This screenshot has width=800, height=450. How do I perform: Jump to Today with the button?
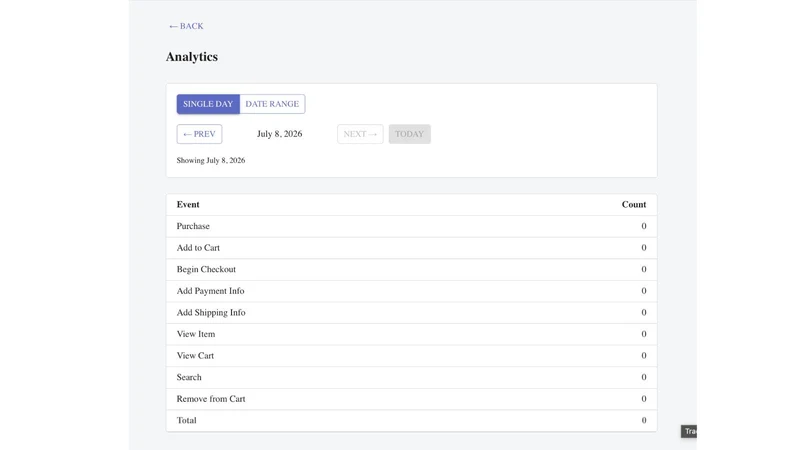pos(410,134)
